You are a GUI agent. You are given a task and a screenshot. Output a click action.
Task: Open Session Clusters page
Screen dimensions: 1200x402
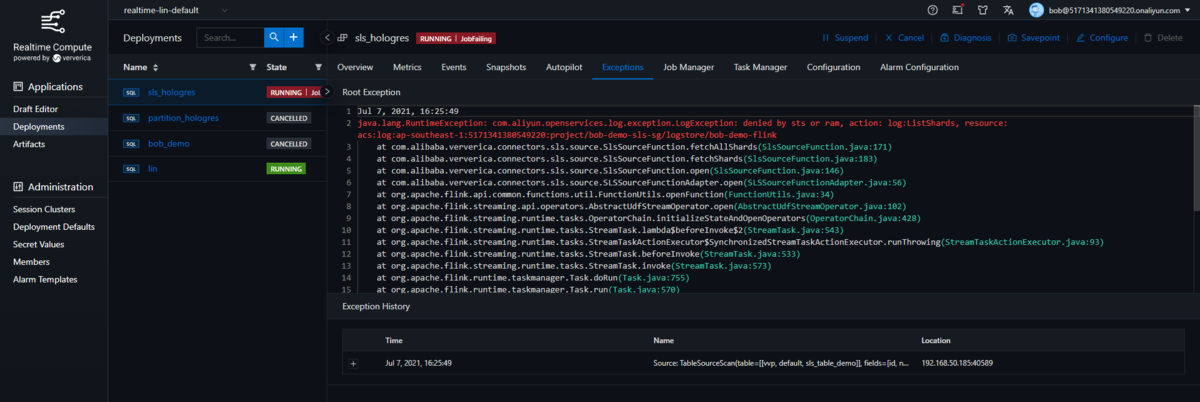(x=44, y=210)
